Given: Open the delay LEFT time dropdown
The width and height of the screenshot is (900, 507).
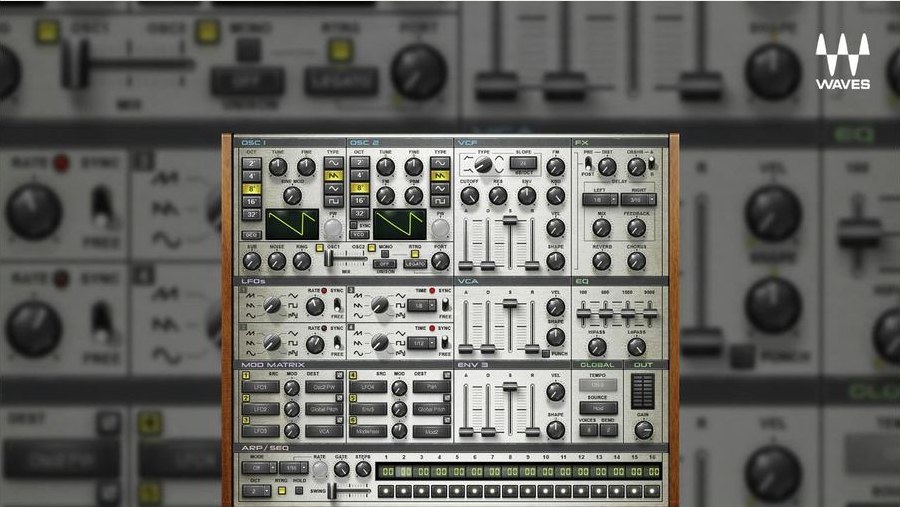Looking at the screenshot, I should click(600, 200).
